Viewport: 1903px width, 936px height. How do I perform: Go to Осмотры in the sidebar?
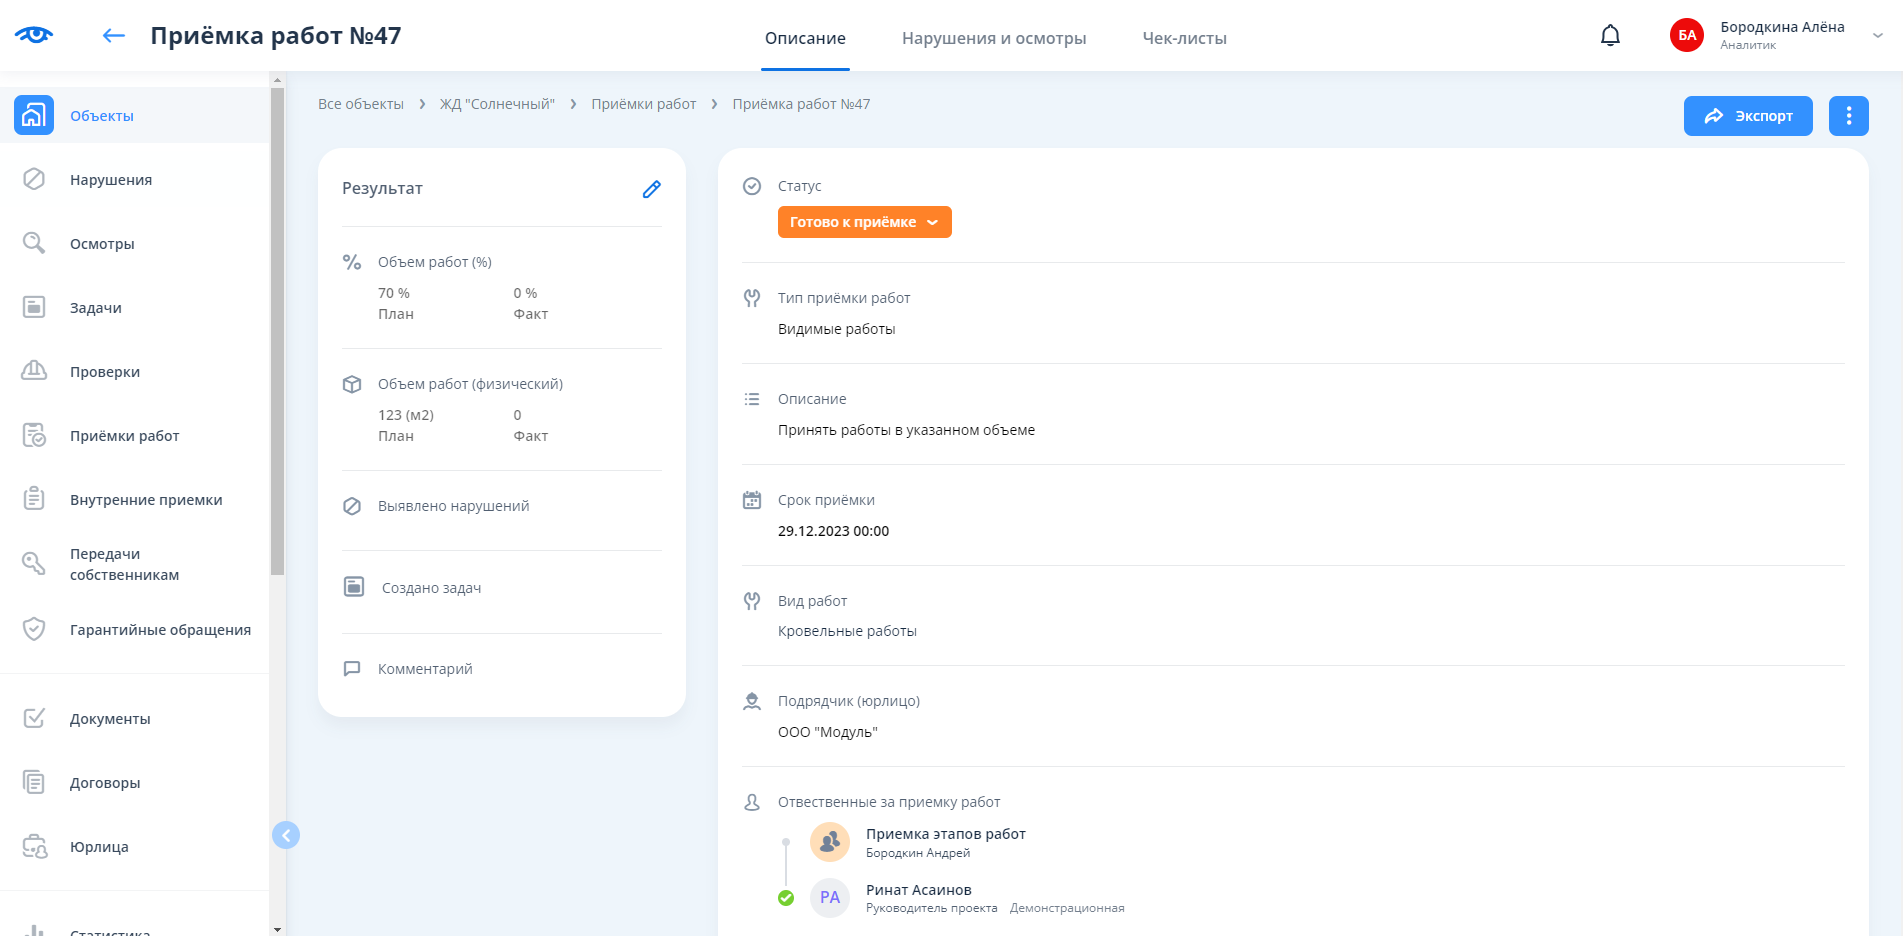coord(101,244)
